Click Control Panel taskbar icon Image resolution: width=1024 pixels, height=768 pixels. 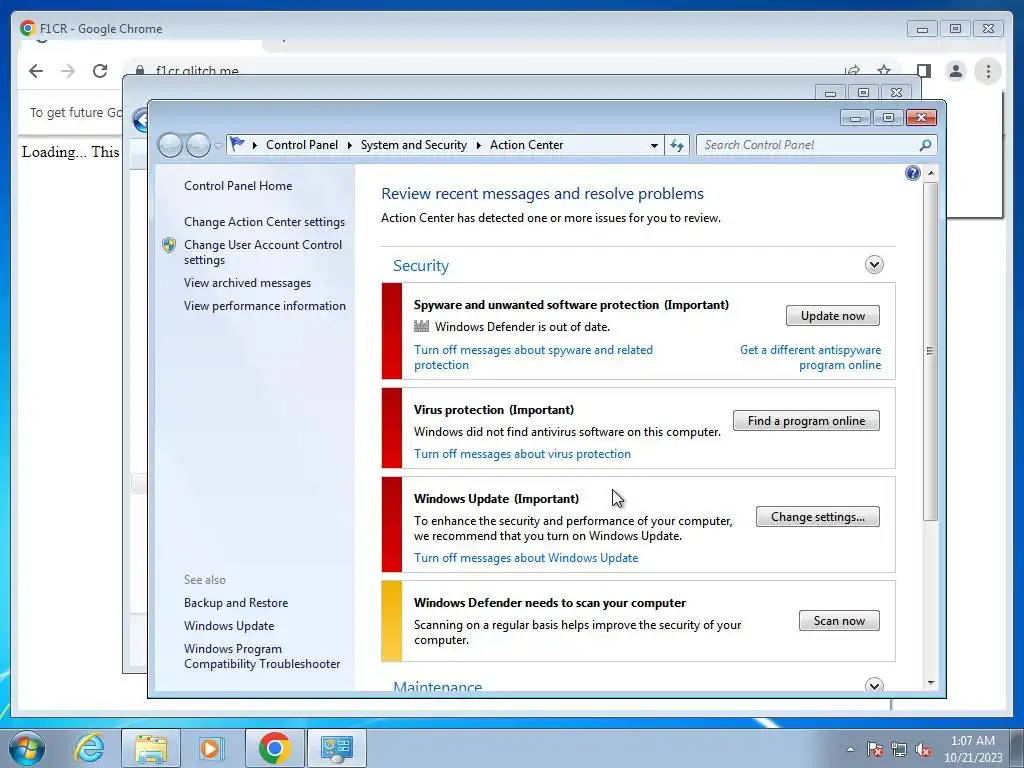tap(336, 748)
